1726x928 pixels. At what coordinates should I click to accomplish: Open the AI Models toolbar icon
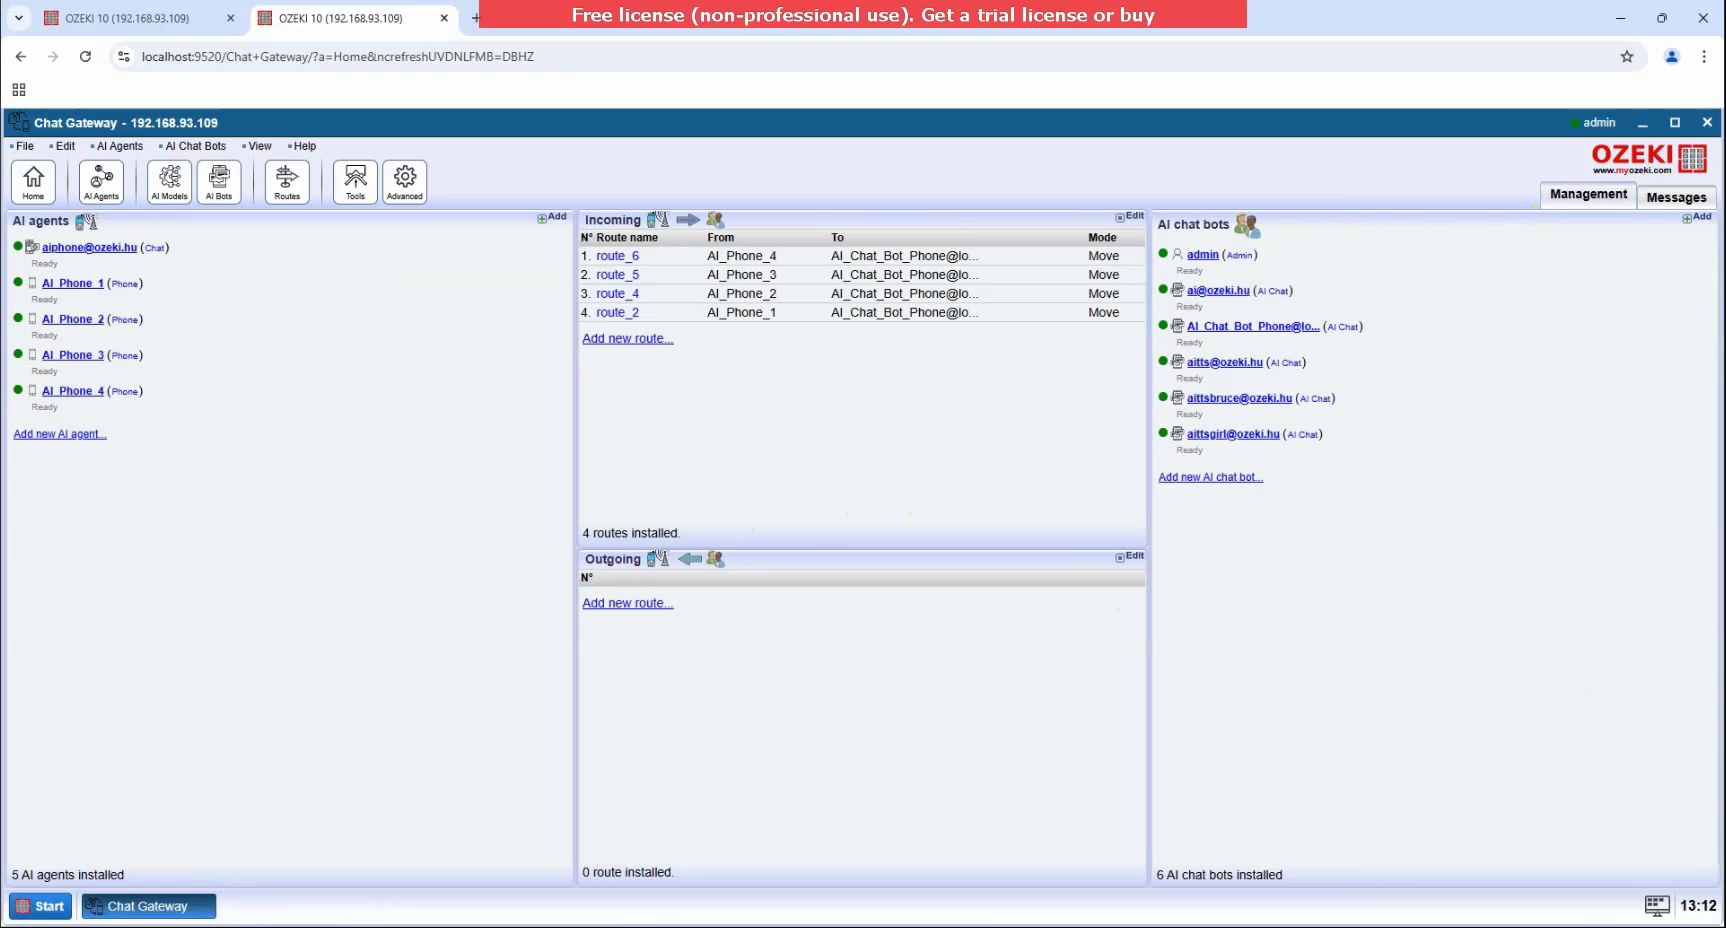pos(169,182)
